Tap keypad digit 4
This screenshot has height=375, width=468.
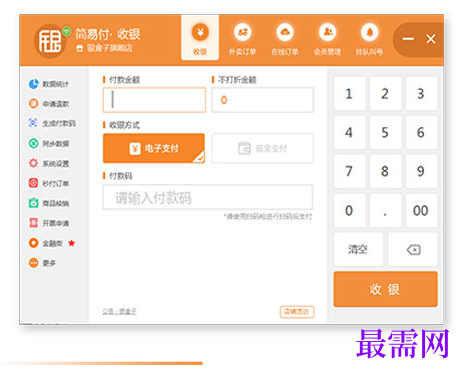tap(349, 132)
